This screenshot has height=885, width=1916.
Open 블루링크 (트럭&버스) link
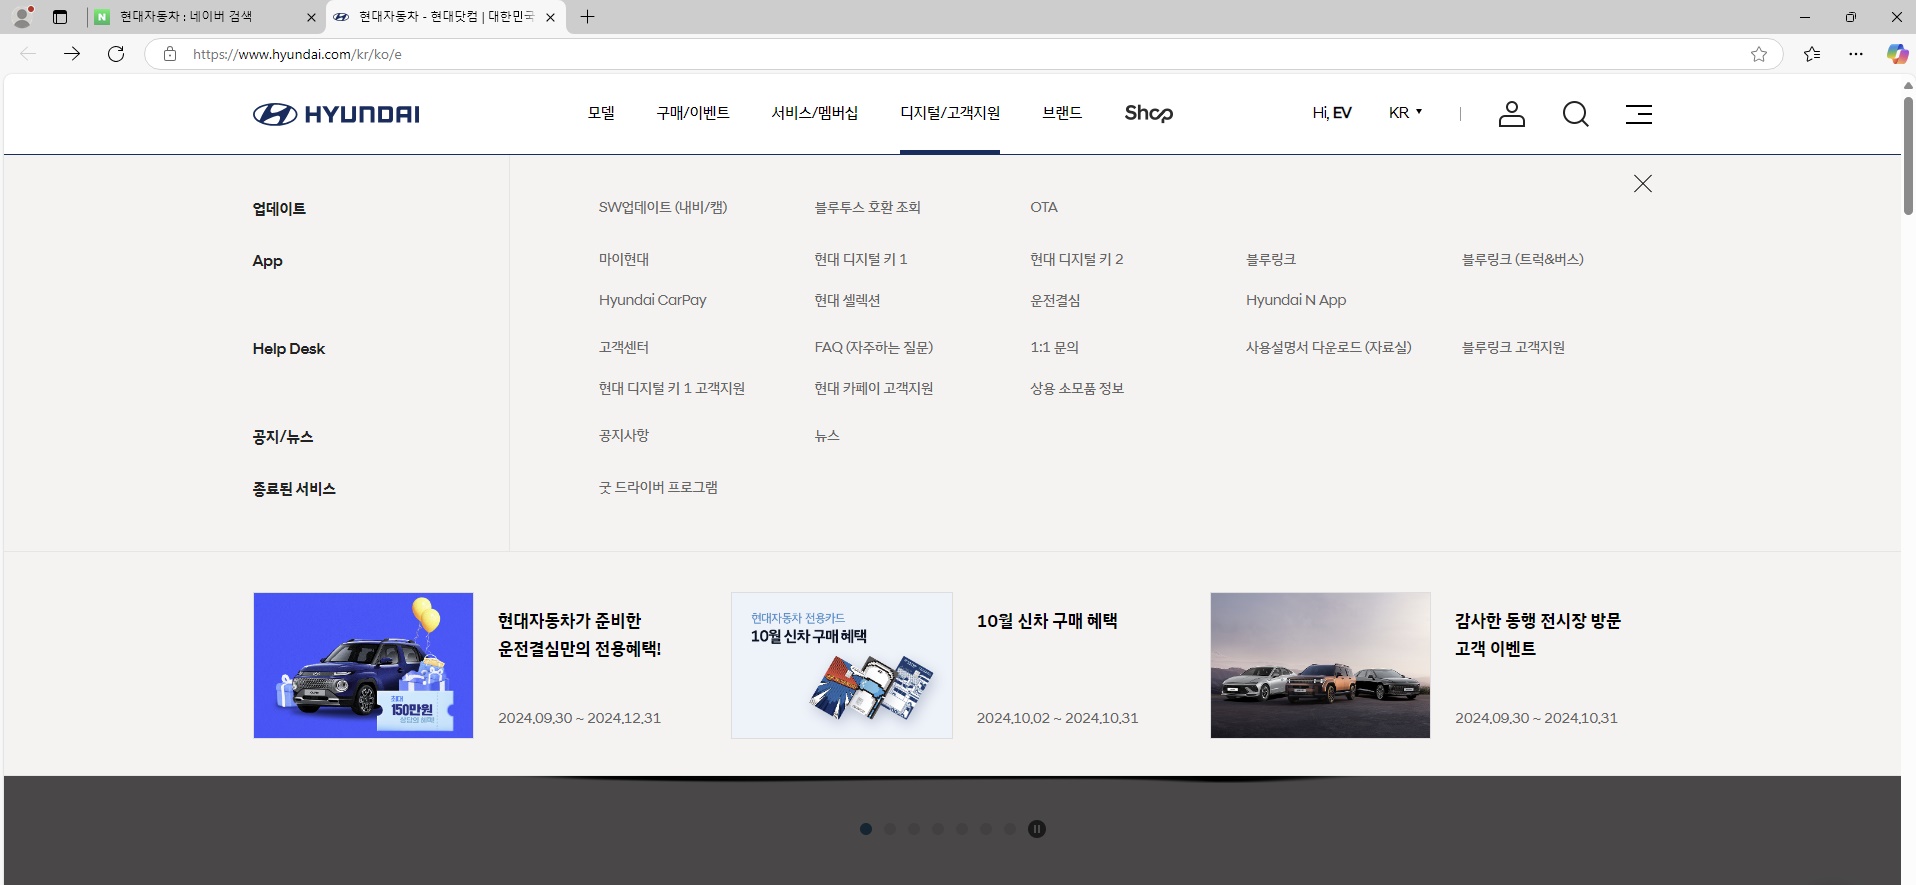[1523, 259]
